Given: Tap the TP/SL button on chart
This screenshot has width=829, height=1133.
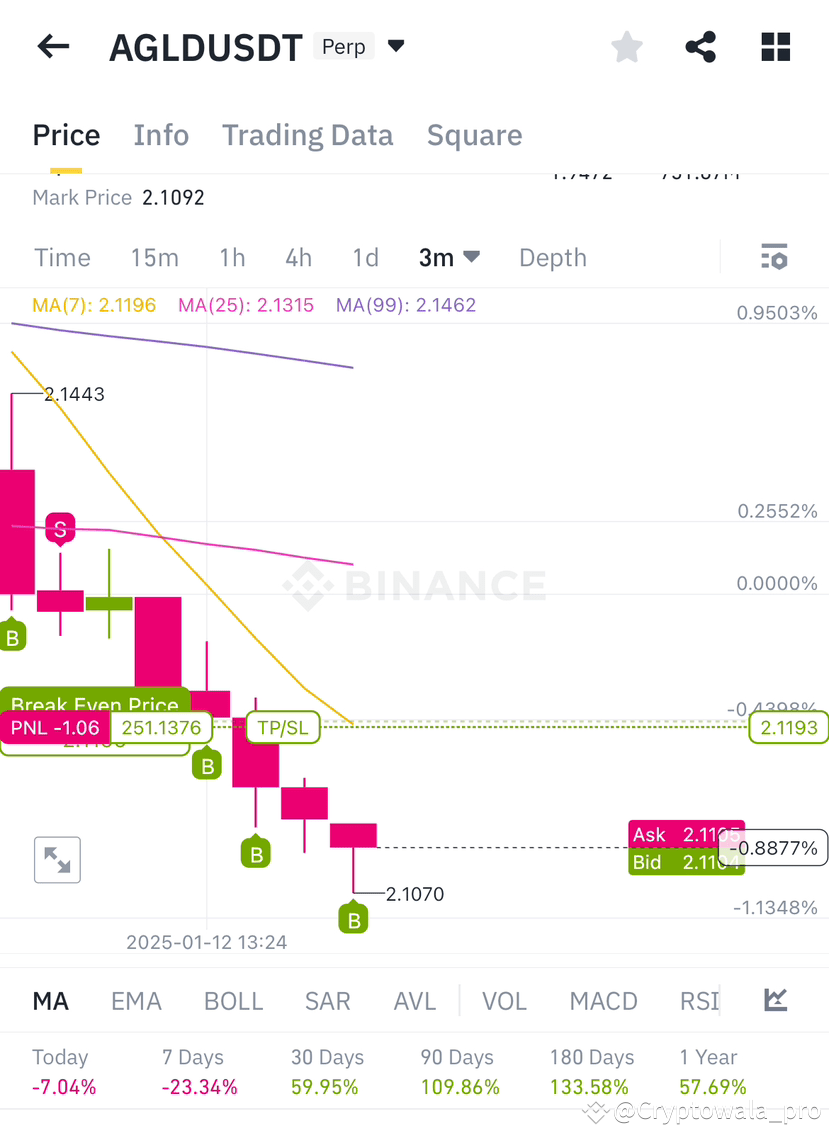Looking at the screenshot, I should 283,728.
